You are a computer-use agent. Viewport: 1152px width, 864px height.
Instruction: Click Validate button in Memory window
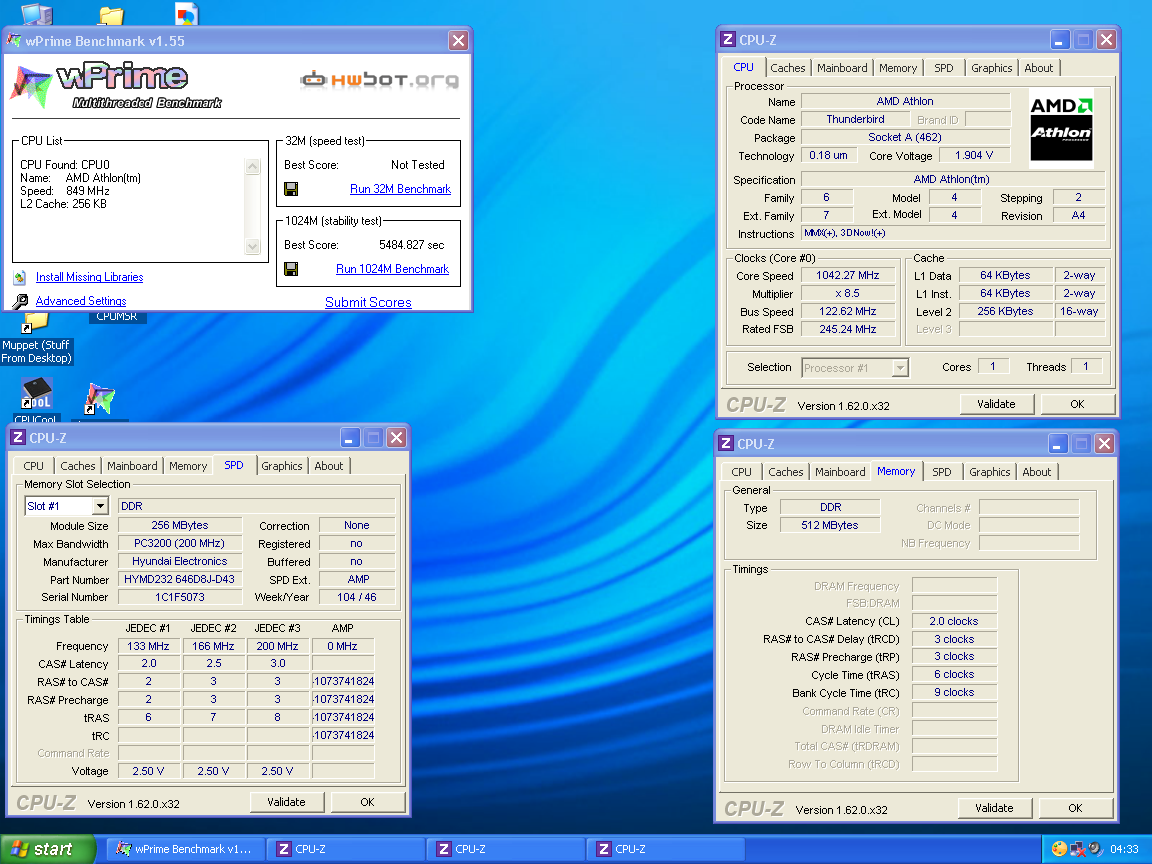point(994,808)
